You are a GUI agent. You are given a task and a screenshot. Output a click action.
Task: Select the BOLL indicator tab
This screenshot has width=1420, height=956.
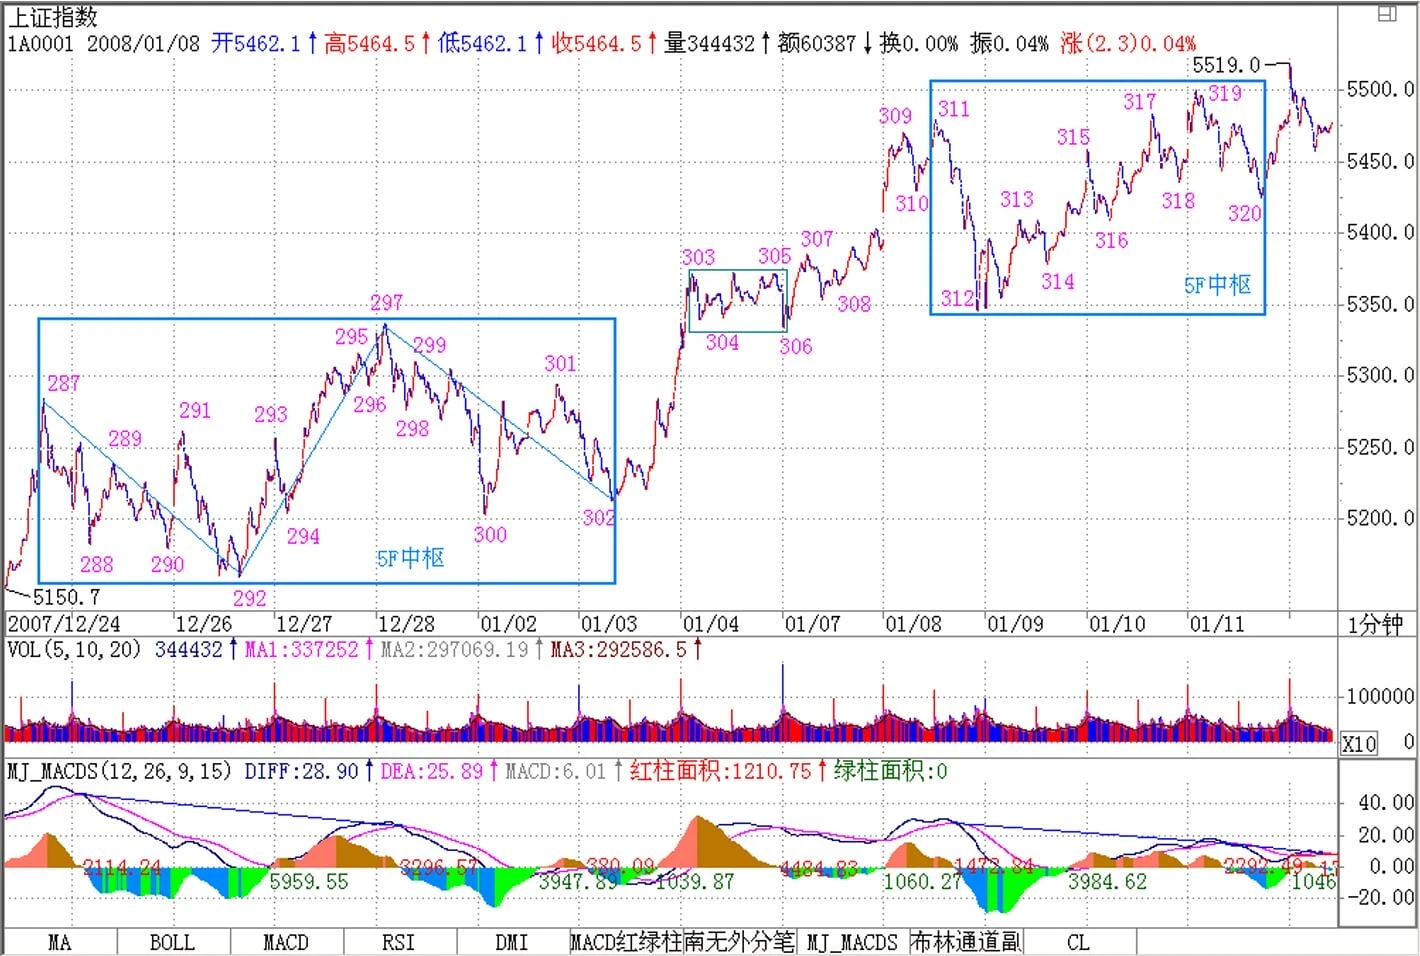tap(172, 942)
